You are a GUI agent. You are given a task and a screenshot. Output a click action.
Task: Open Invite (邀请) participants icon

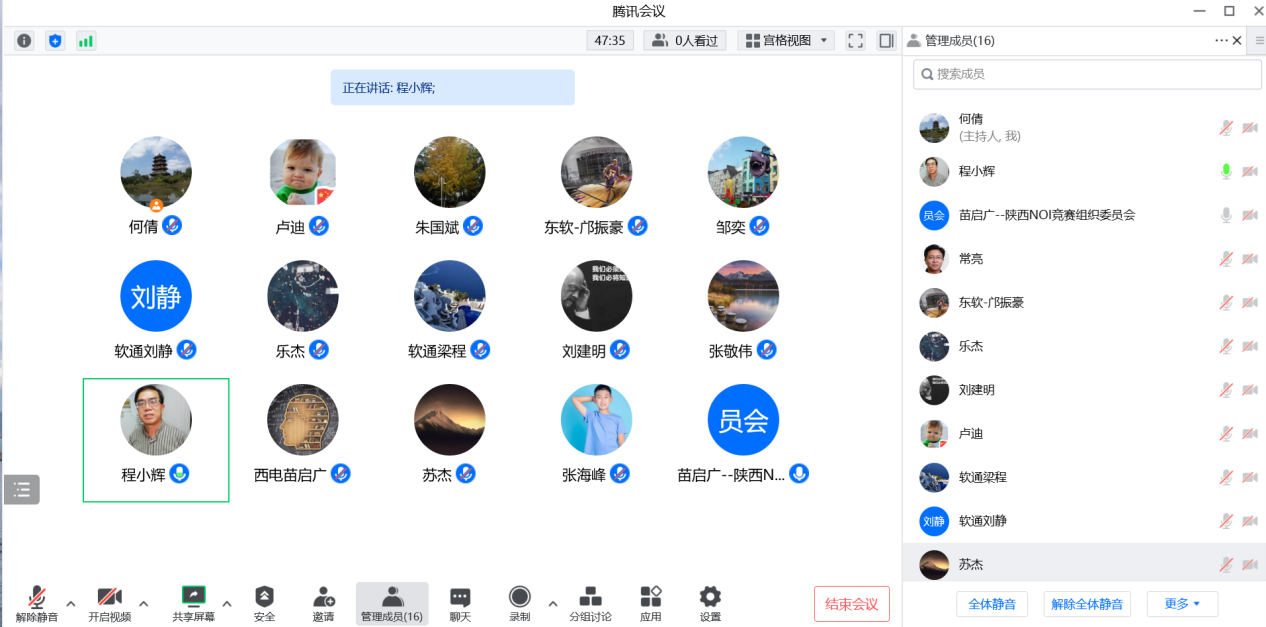point(323,604)
